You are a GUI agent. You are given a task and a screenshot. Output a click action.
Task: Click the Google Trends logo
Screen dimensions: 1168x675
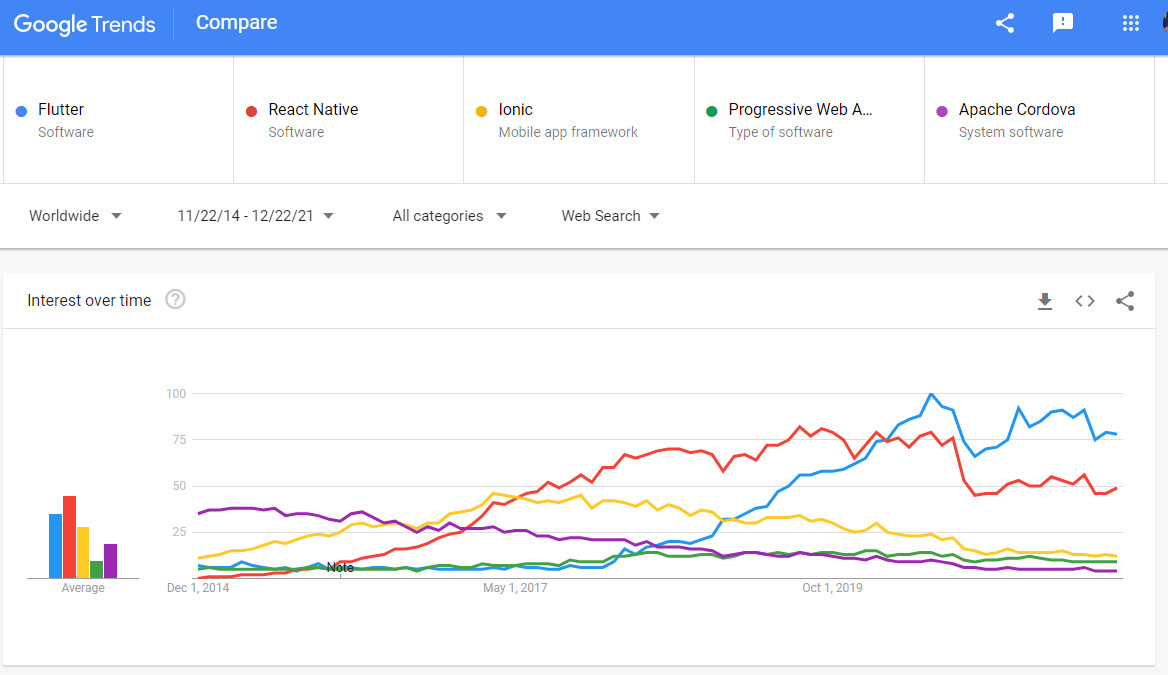click(x=84, y=24)
